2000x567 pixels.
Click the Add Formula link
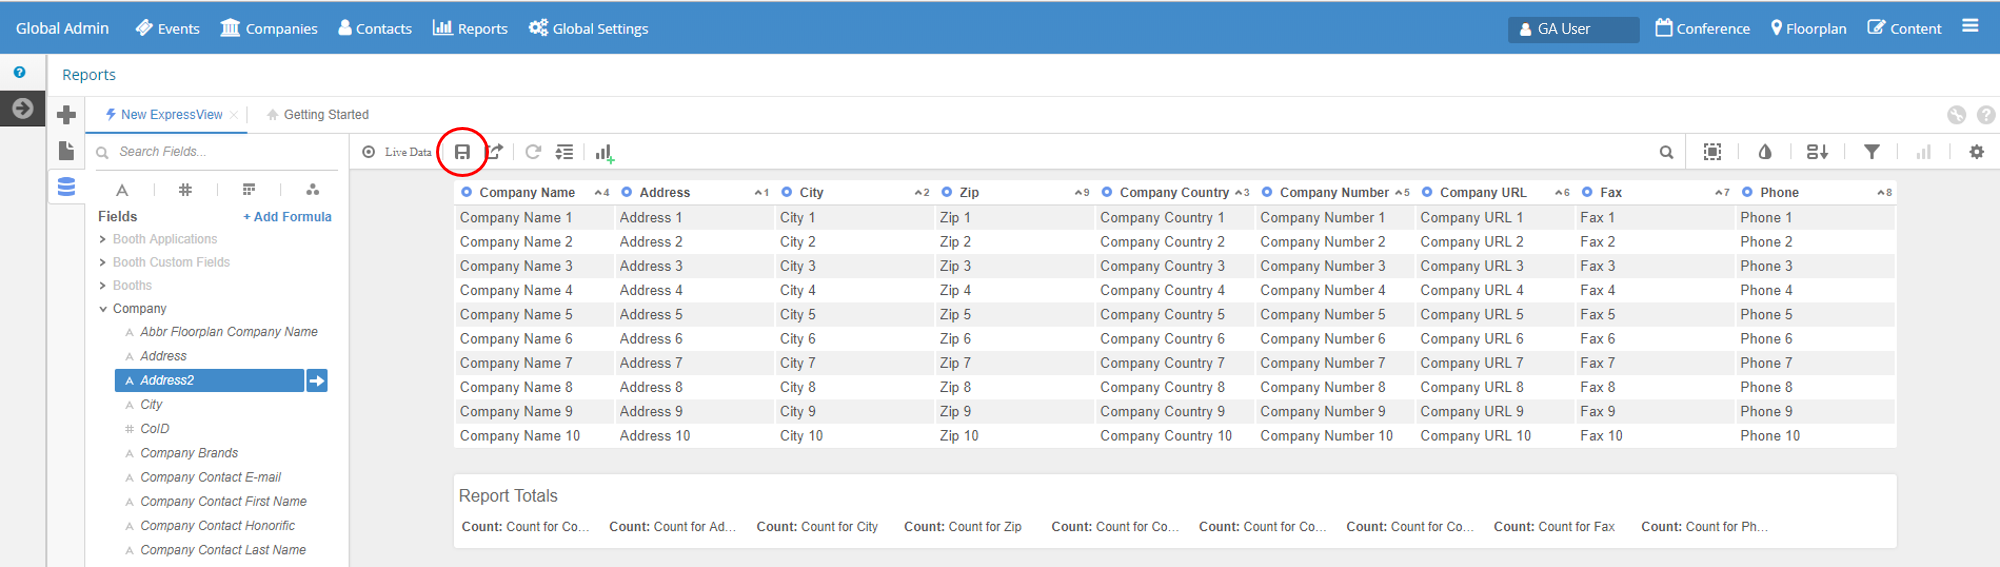click(x=287, y=217)
